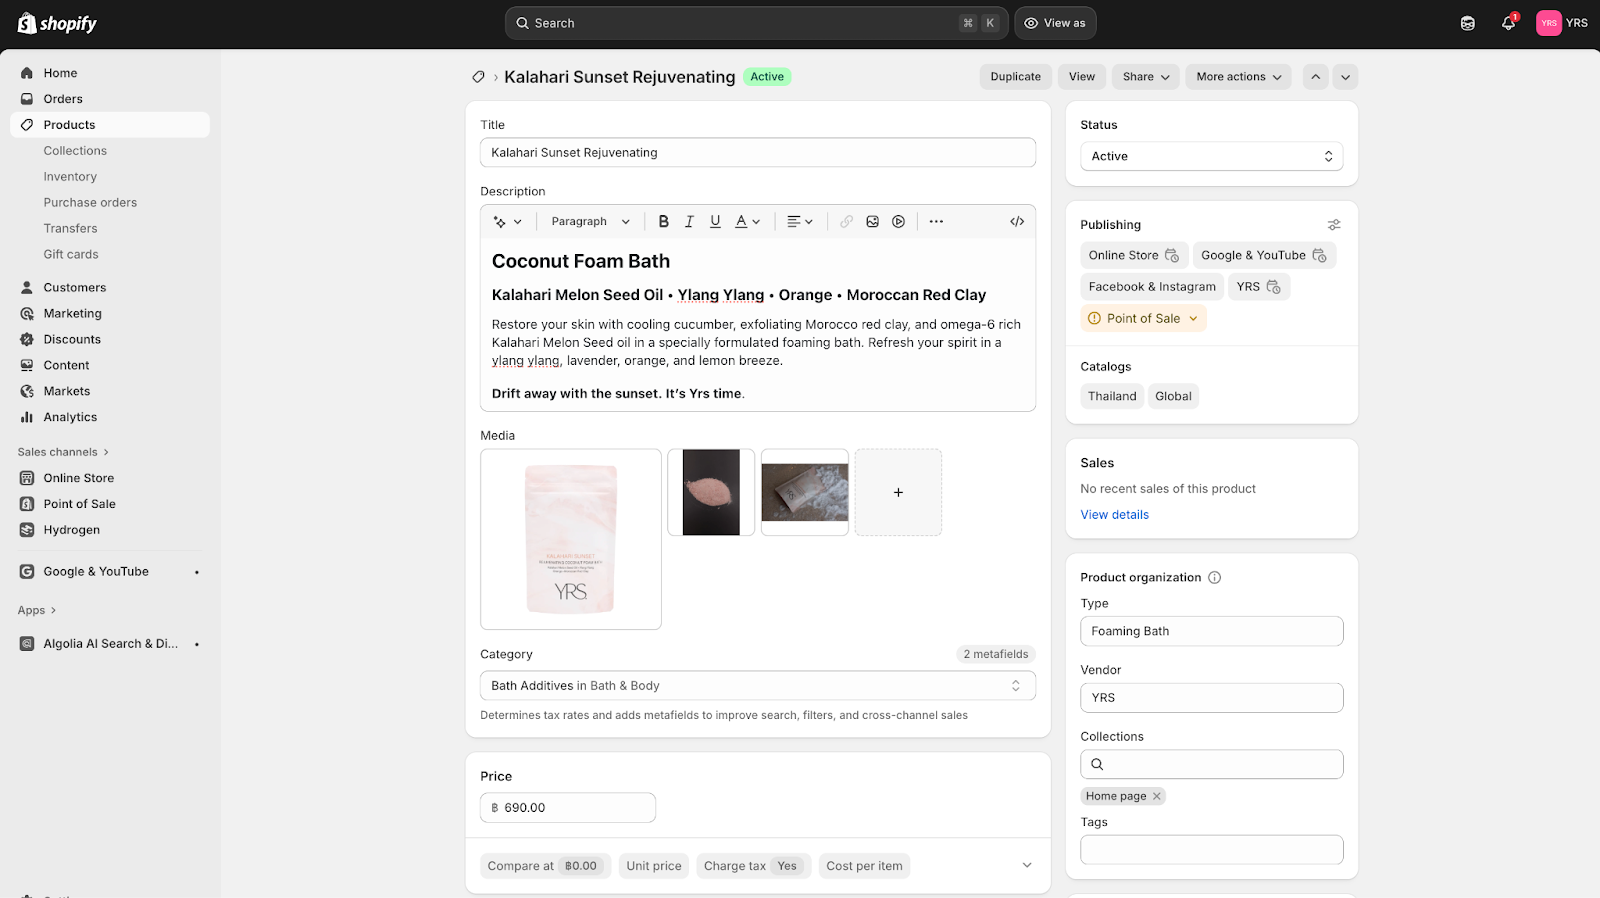Show HTML code view of description
1600x898 pixels.
pos(1016,222)
